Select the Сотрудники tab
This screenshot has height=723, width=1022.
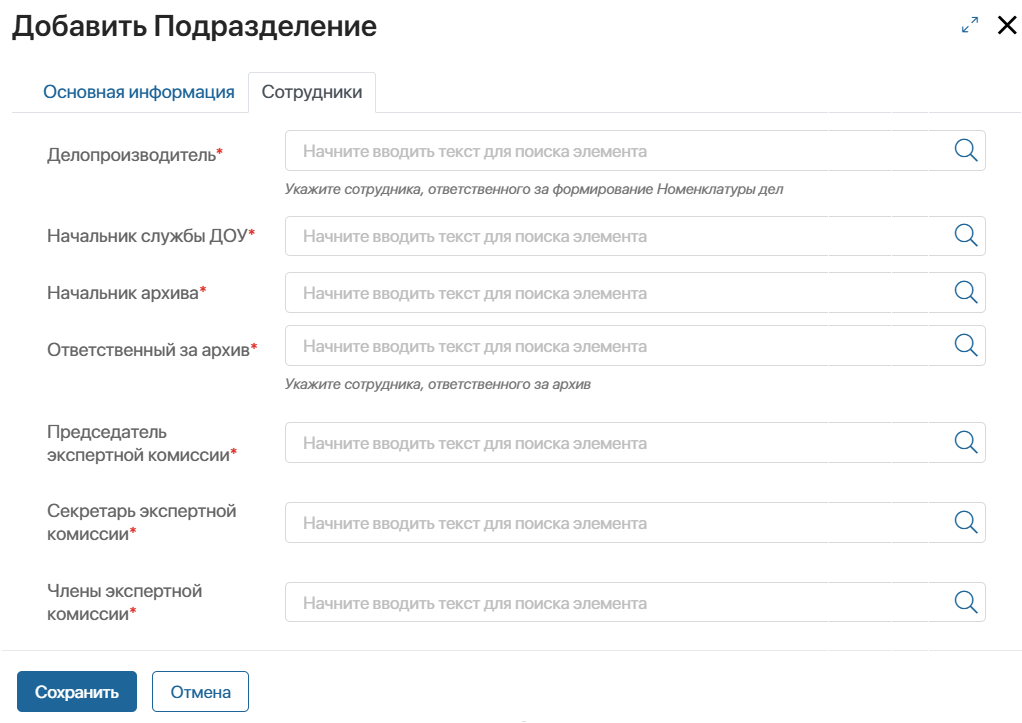314,91
